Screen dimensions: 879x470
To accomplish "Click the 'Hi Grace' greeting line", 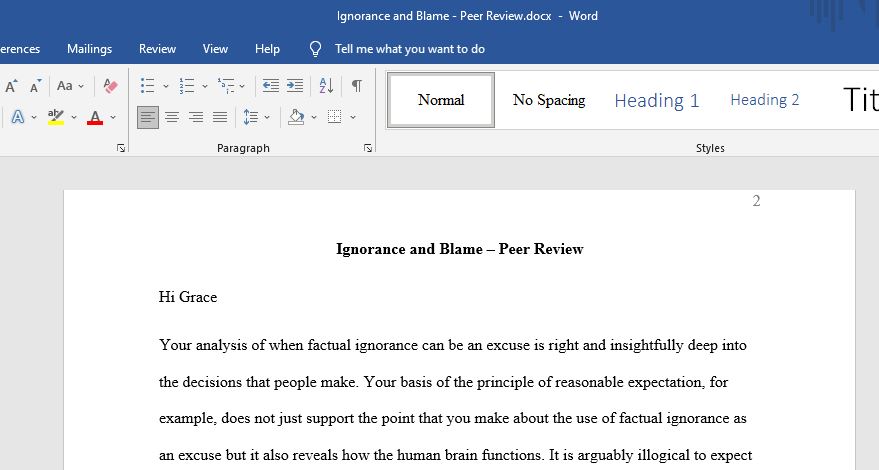I will (188, 297).
